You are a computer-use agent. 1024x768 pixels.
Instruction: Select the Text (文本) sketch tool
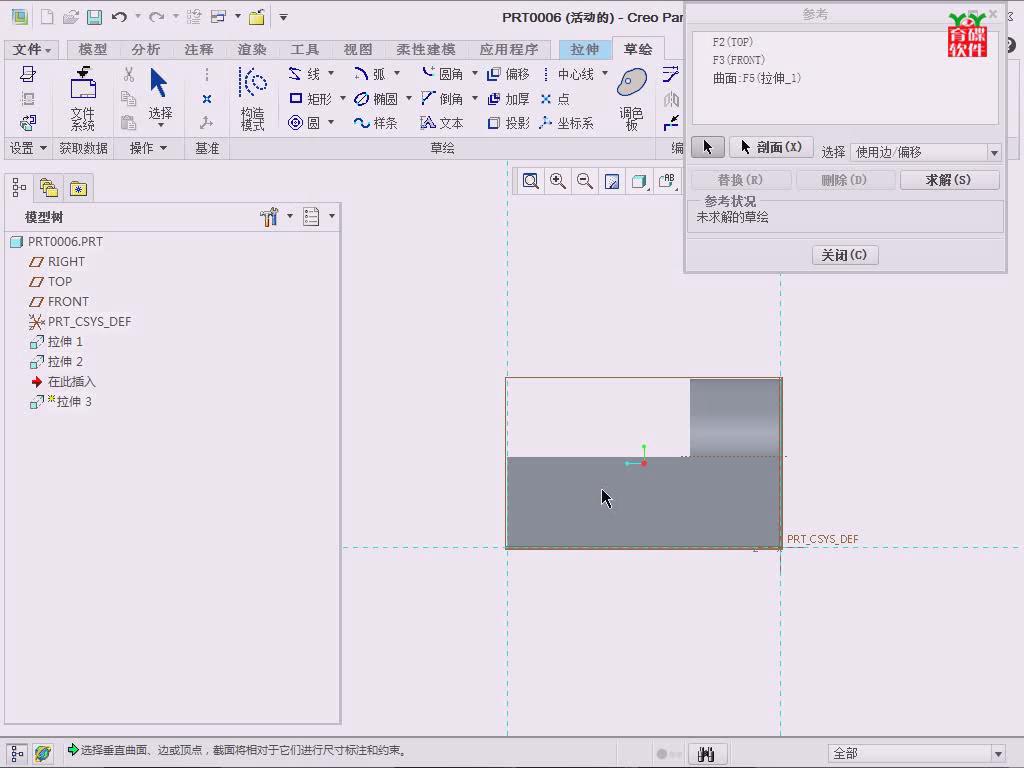coord(442,123)
